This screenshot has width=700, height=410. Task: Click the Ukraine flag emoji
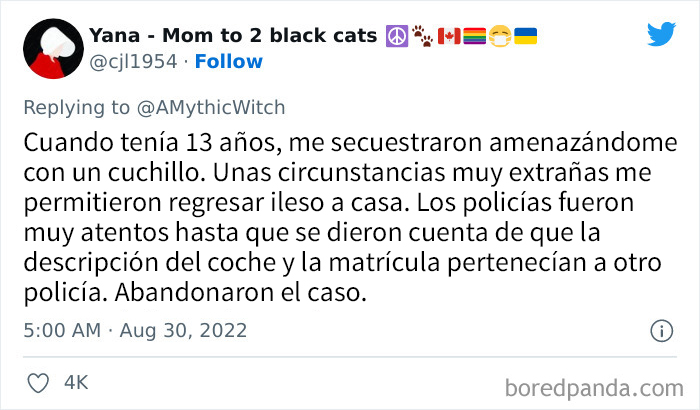(x=524, y=36)
